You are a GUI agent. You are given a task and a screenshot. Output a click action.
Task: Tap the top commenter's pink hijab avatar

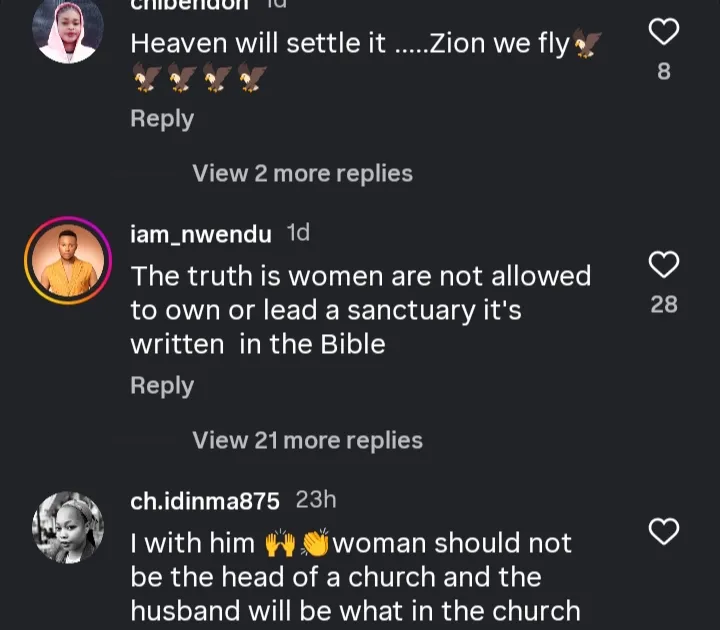(68, 28)
